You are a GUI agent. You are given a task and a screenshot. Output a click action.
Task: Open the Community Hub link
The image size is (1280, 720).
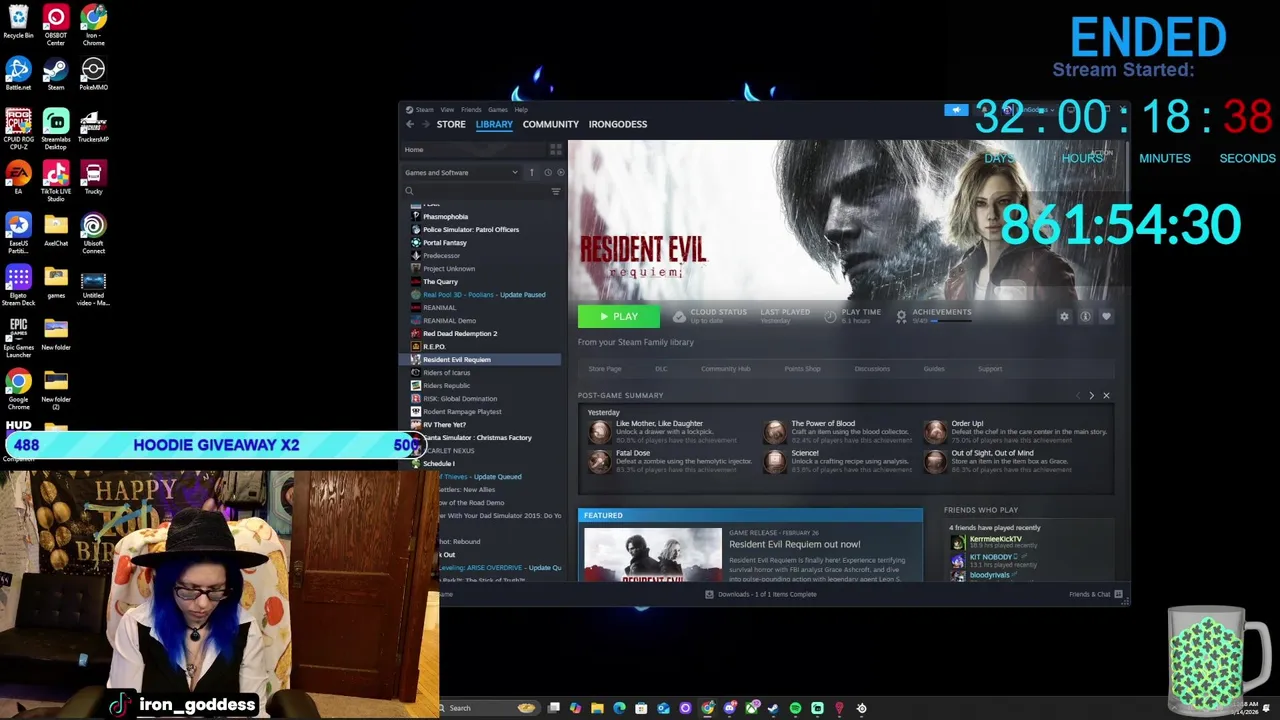726,369
